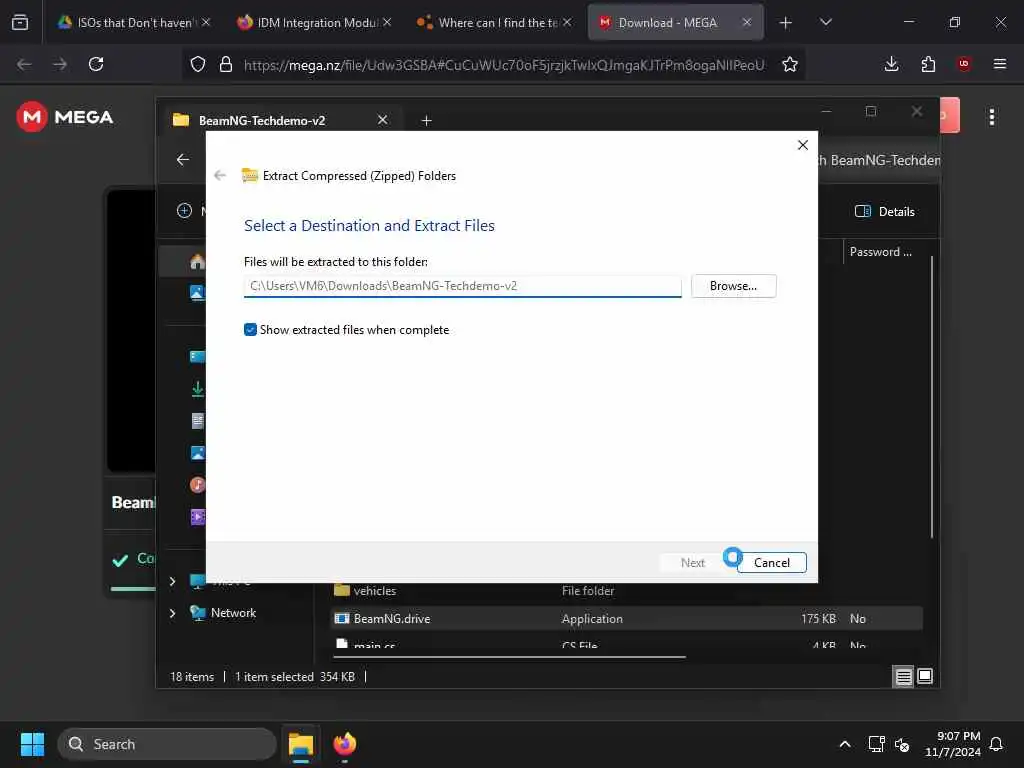Click the extract wizard back arrow

pos(220,175)
